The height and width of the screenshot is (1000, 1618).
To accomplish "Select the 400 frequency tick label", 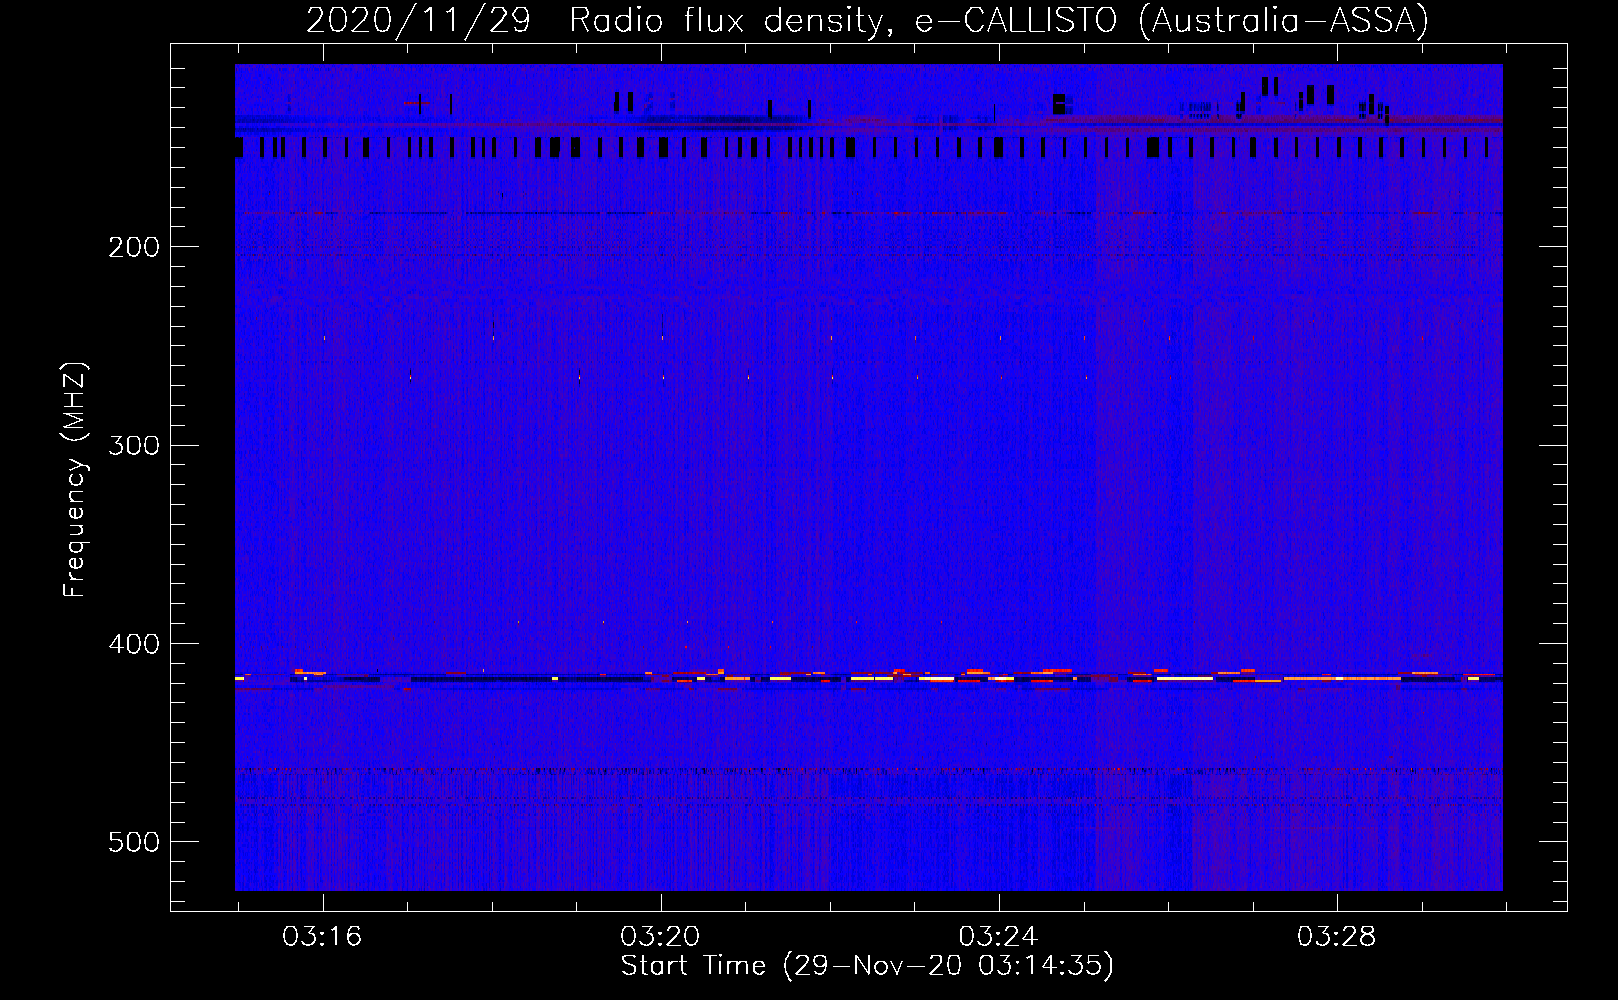I will coord(134,644).
